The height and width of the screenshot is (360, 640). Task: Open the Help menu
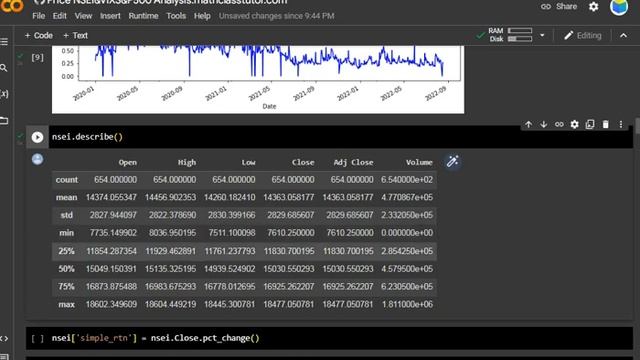tap(202, 16)
